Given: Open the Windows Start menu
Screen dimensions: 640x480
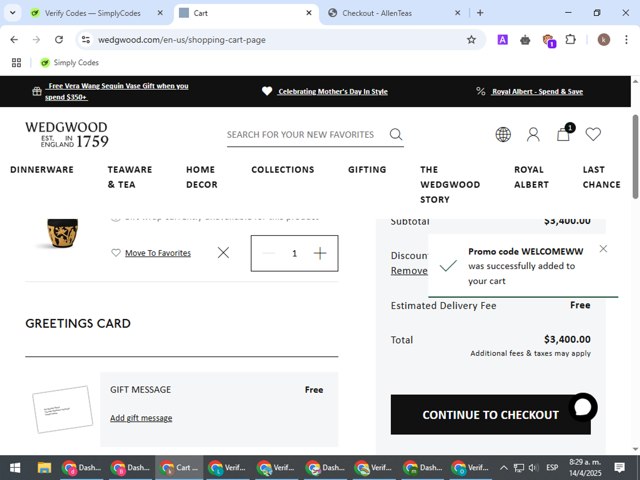Looking at the screenshot, I should (x=15, y=468).
